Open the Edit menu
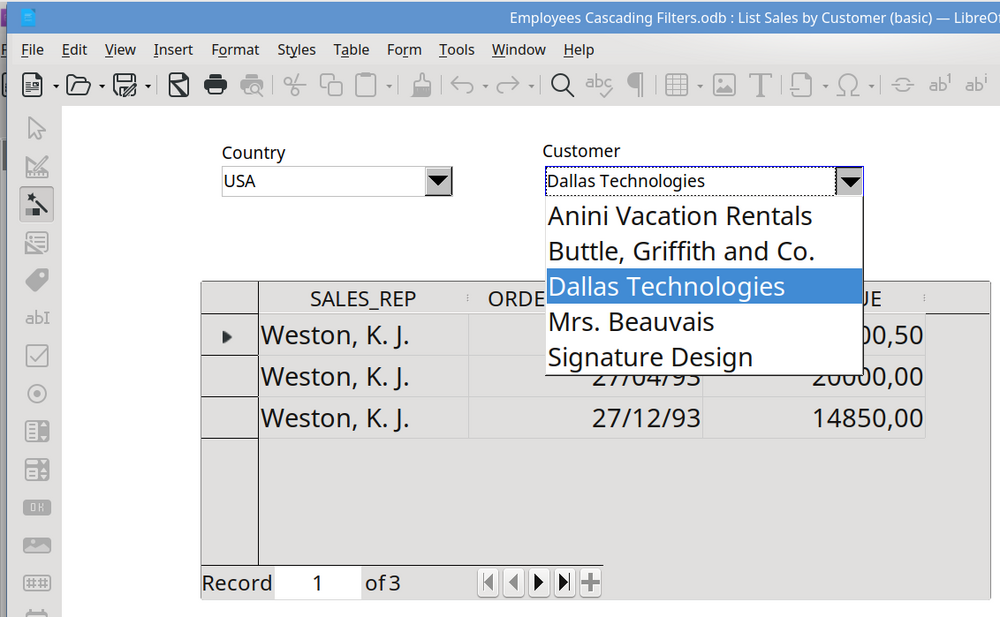 [74, 50]
